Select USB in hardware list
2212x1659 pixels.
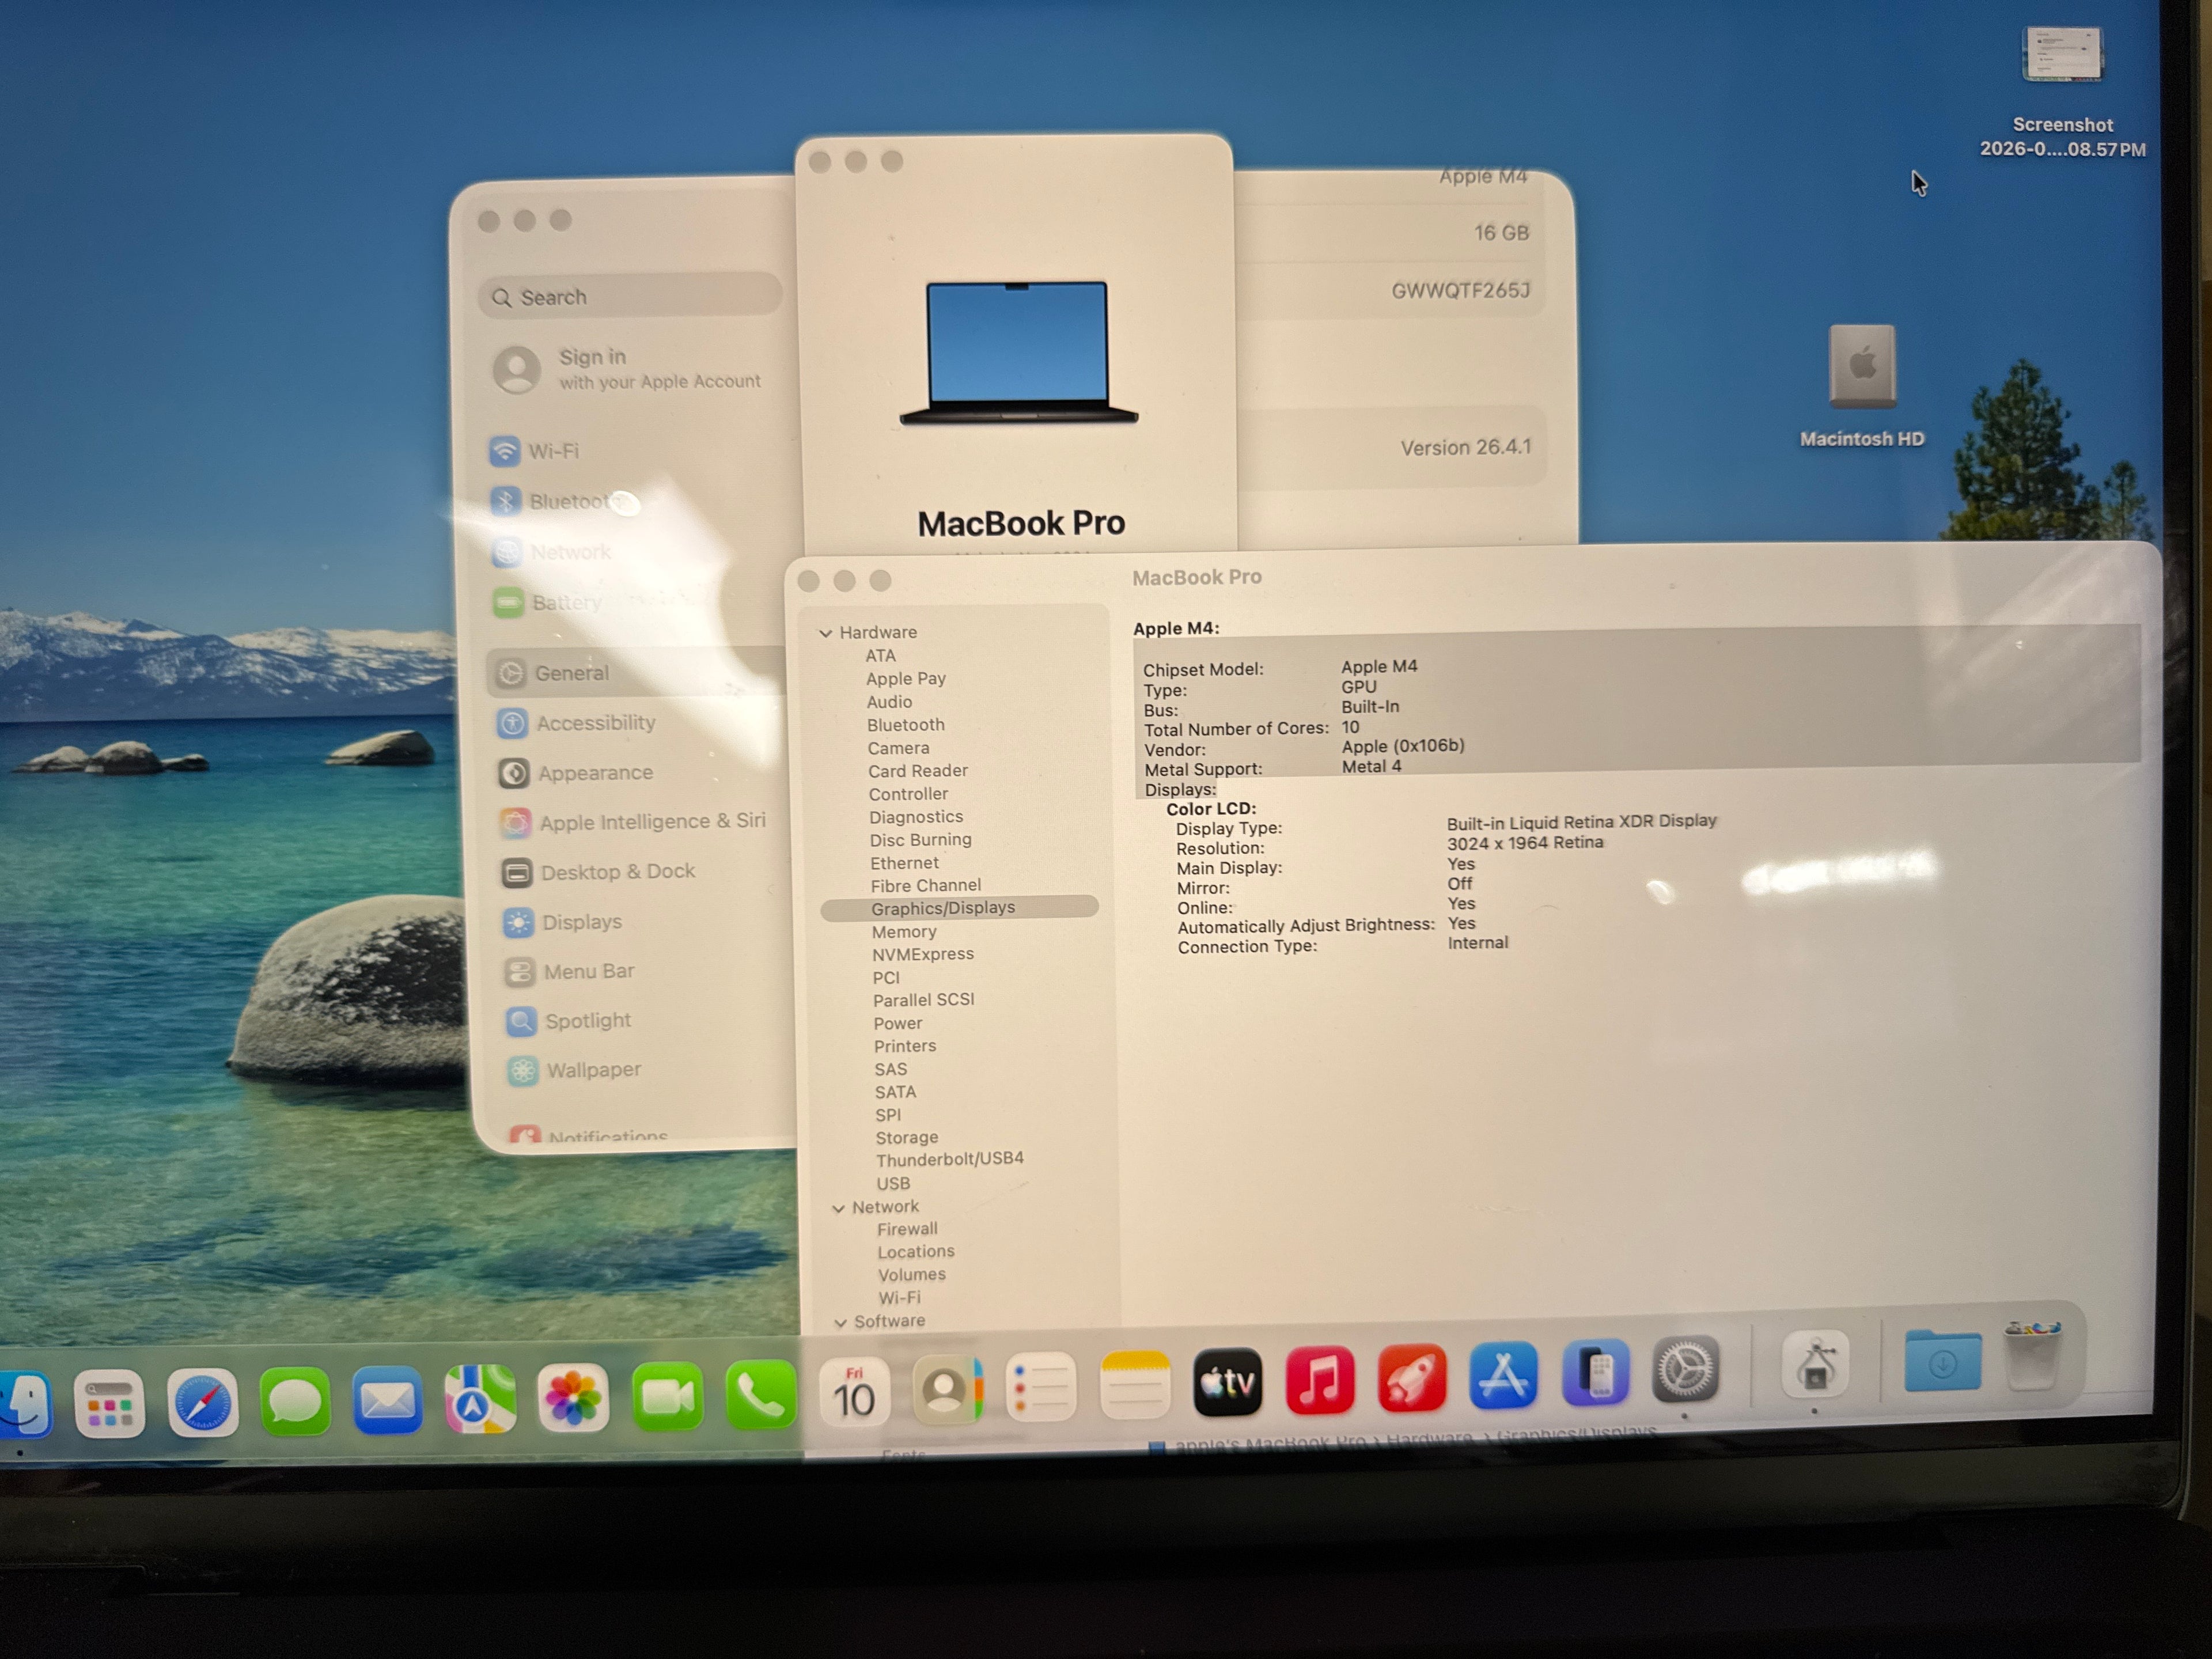892,1184
